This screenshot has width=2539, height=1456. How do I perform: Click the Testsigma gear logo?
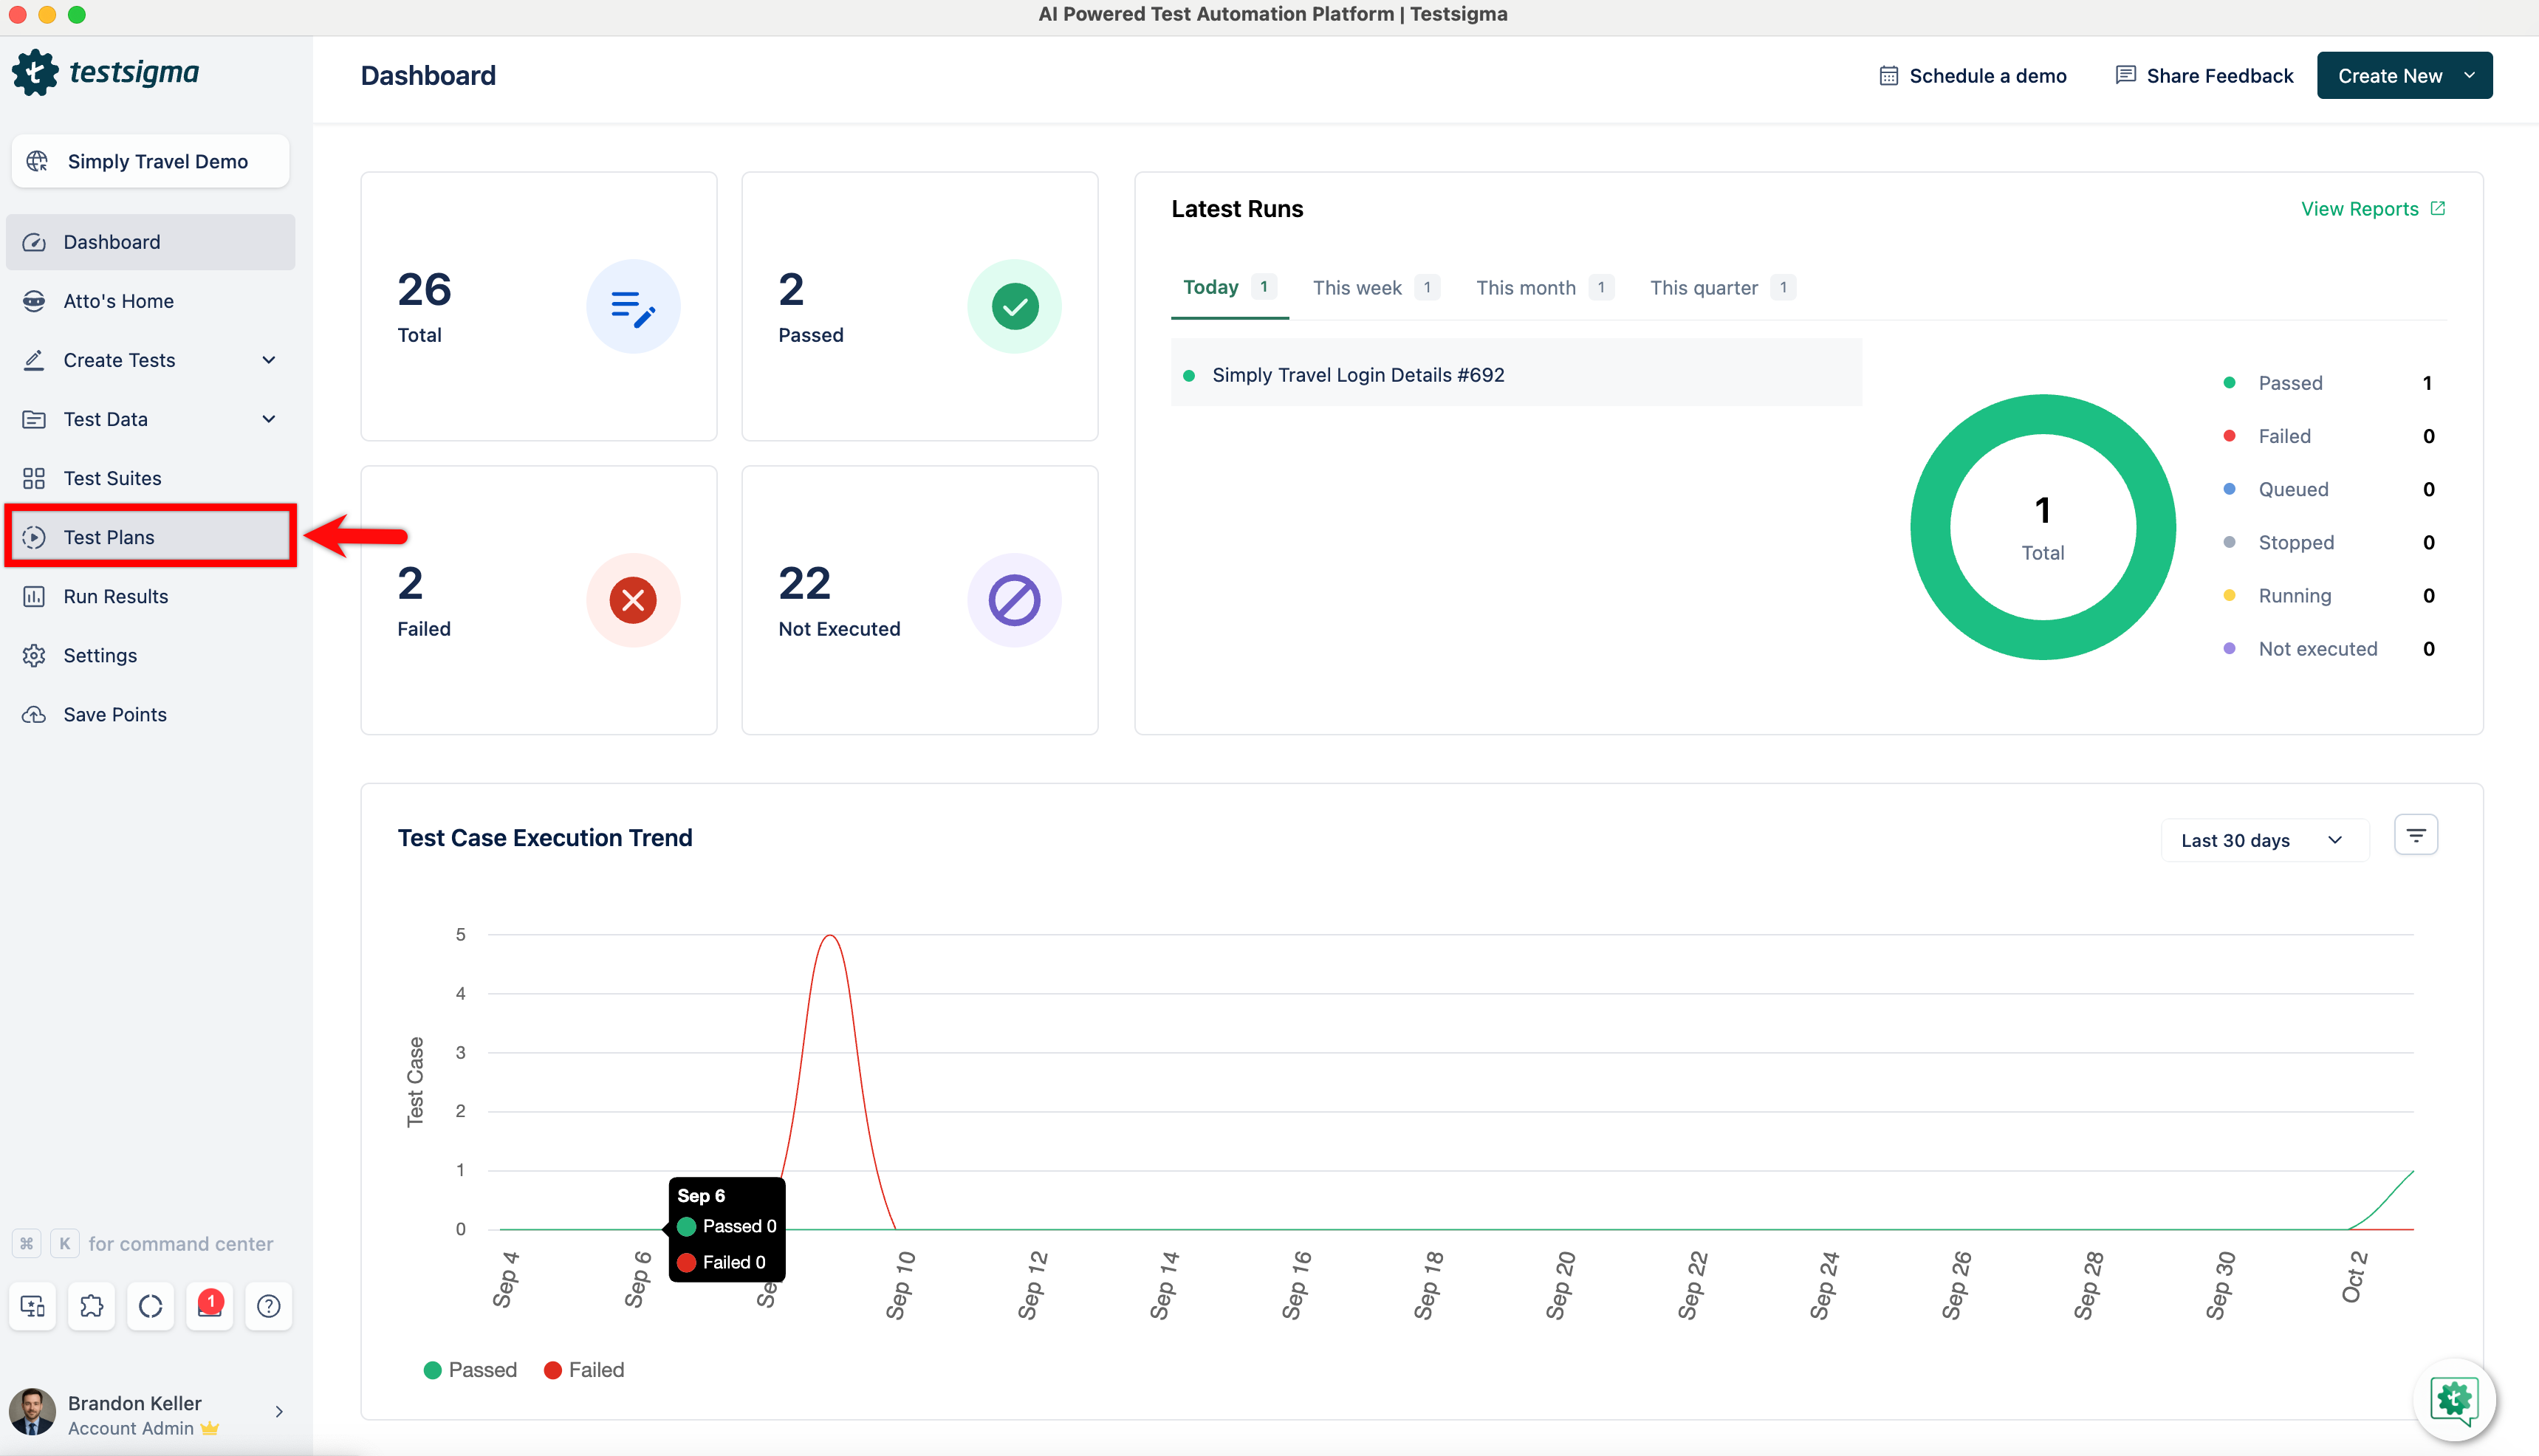(x=36, y=72)
